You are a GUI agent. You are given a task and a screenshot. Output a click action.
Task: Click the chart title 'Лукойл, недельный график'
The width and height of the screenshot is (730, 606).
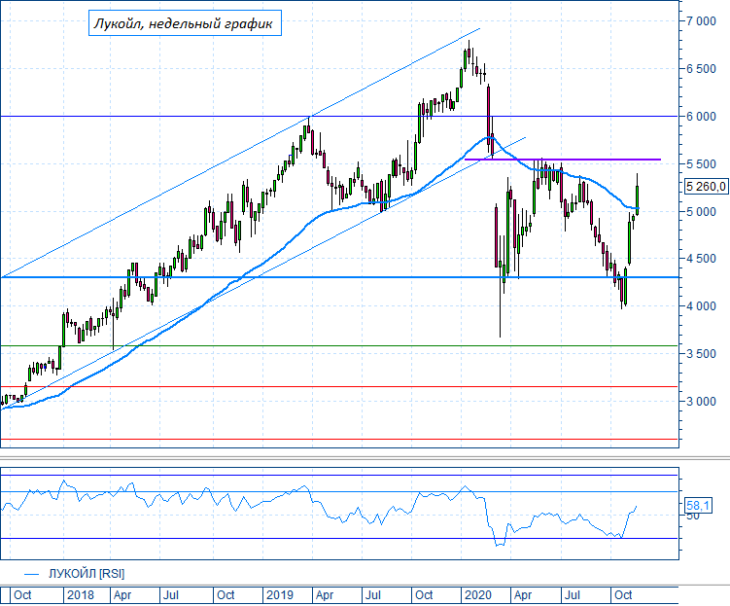185,23
